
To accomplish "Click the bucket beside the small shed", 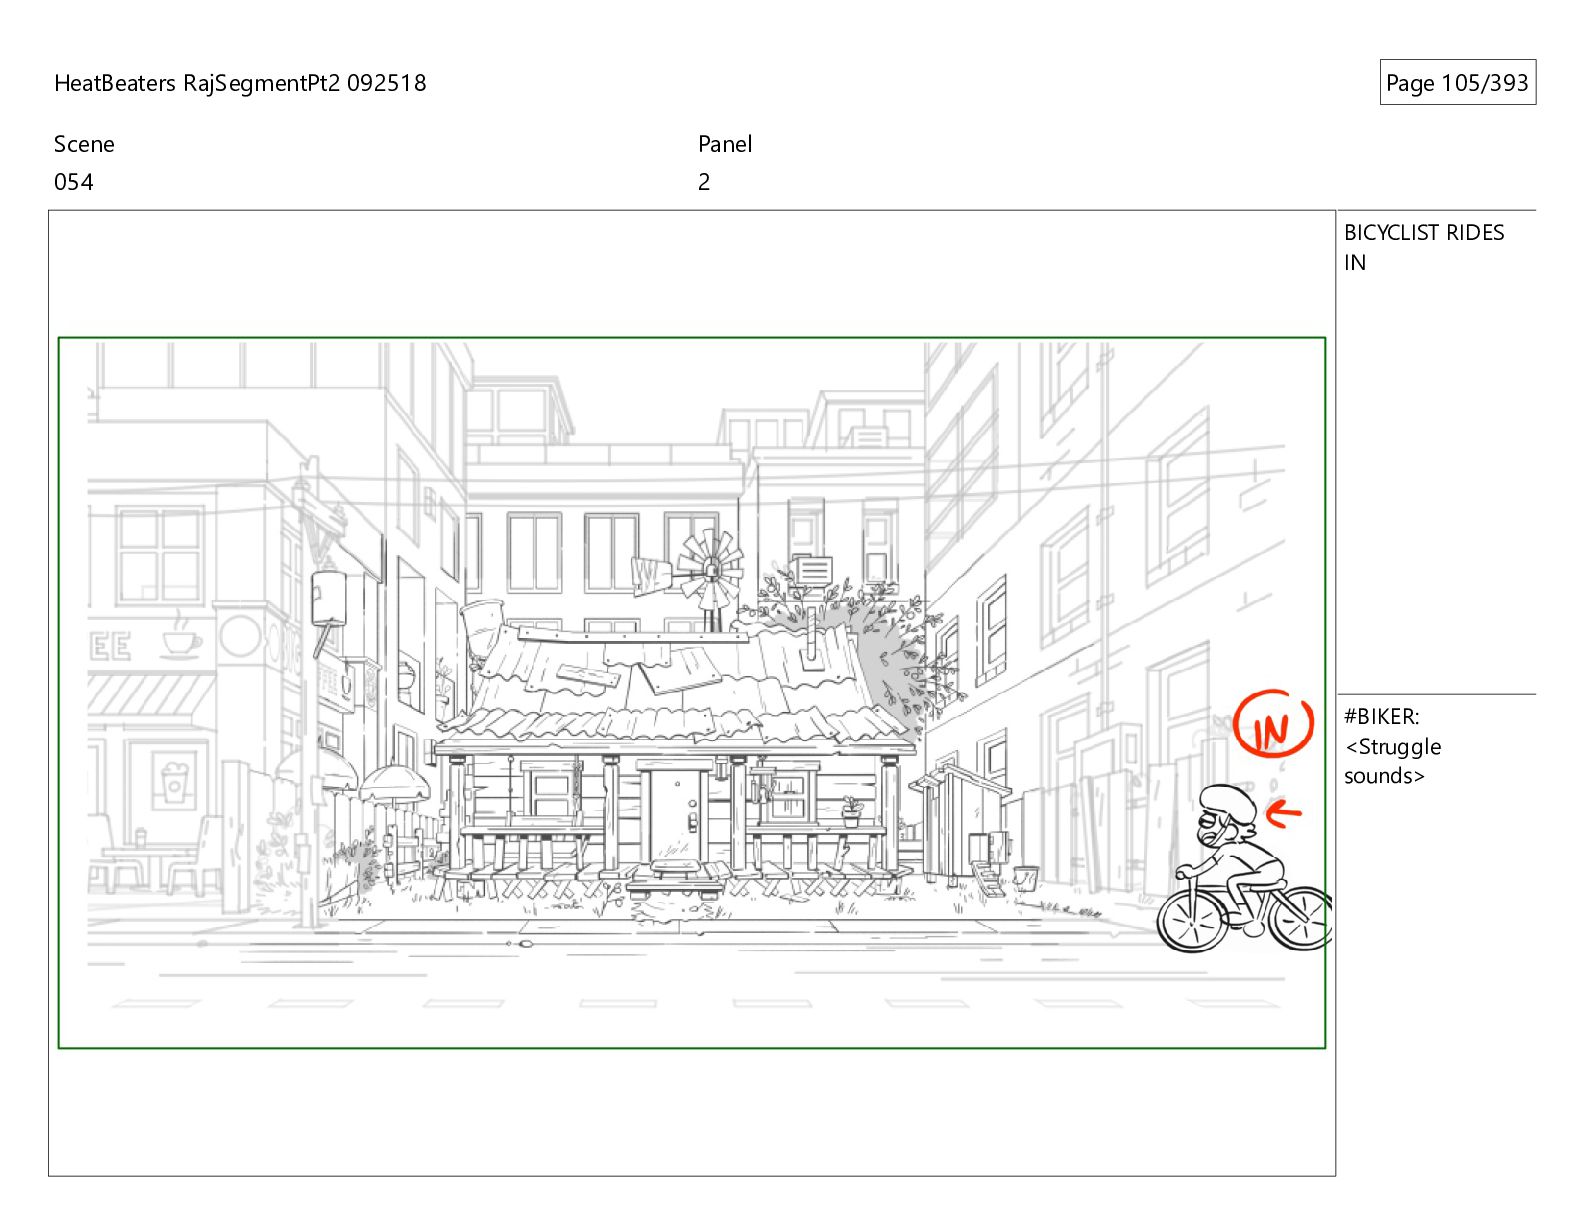I will click(x=1026, y=878).
